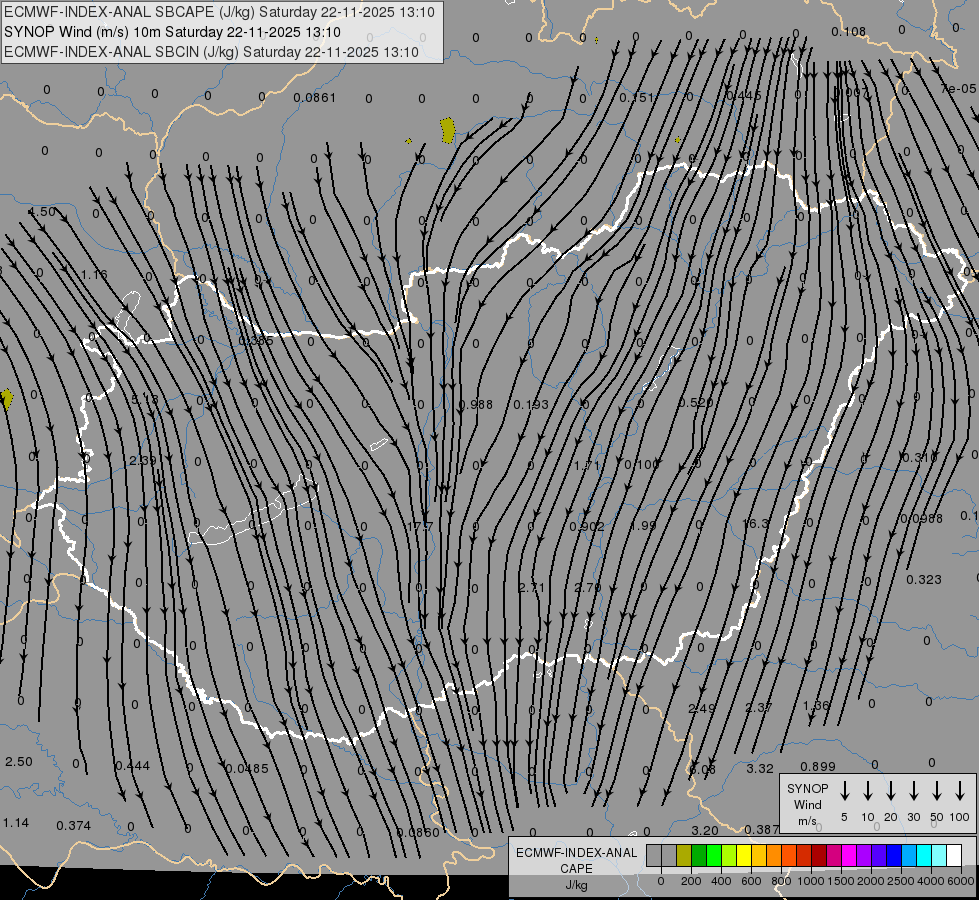Click the 0.323 value on the map
Image resolution: width=979 pixels, height=900 pixels.
click(924, 580)
